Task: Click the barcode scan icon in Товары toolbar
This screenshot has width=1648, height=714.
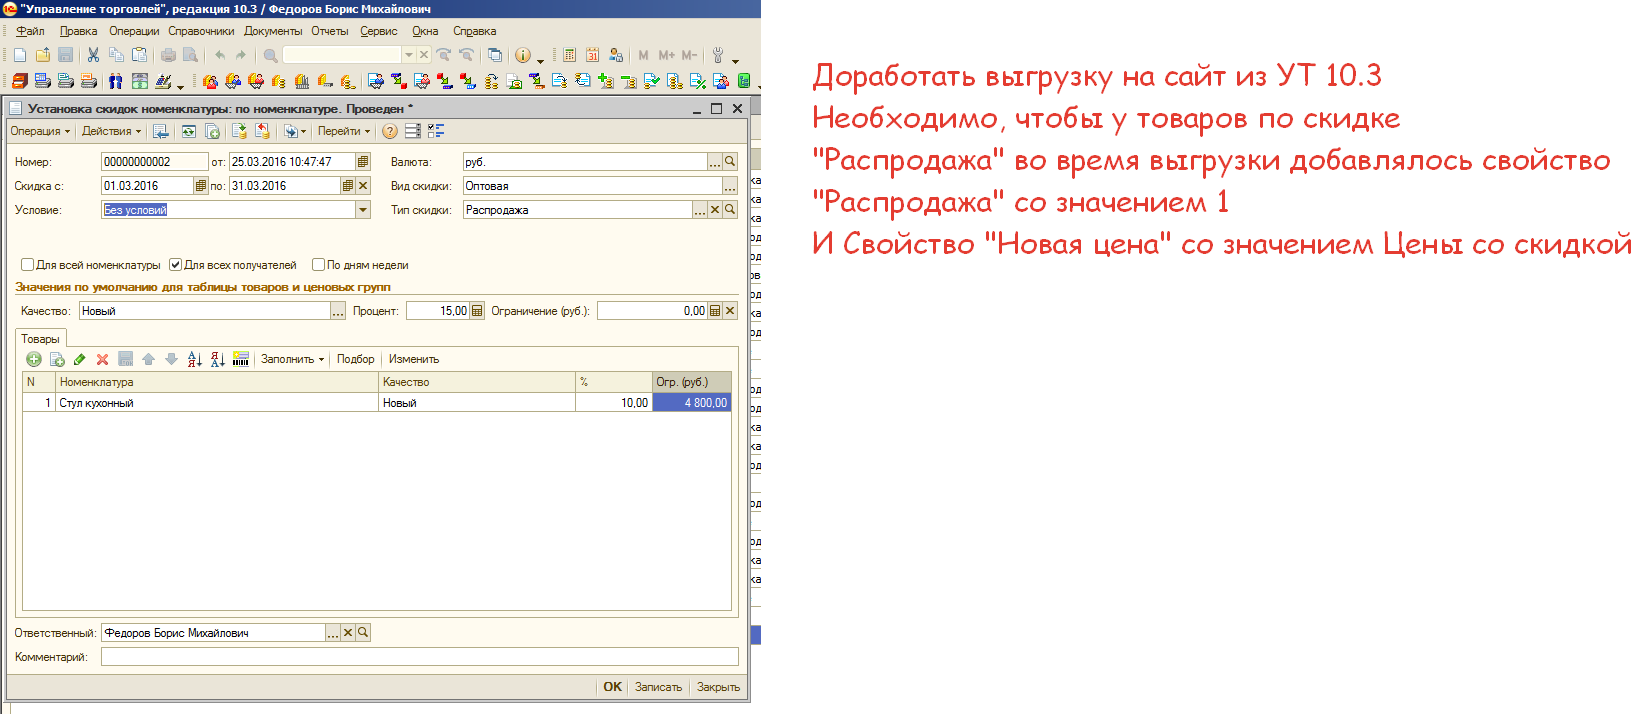Action: click(x=241, y=359)
